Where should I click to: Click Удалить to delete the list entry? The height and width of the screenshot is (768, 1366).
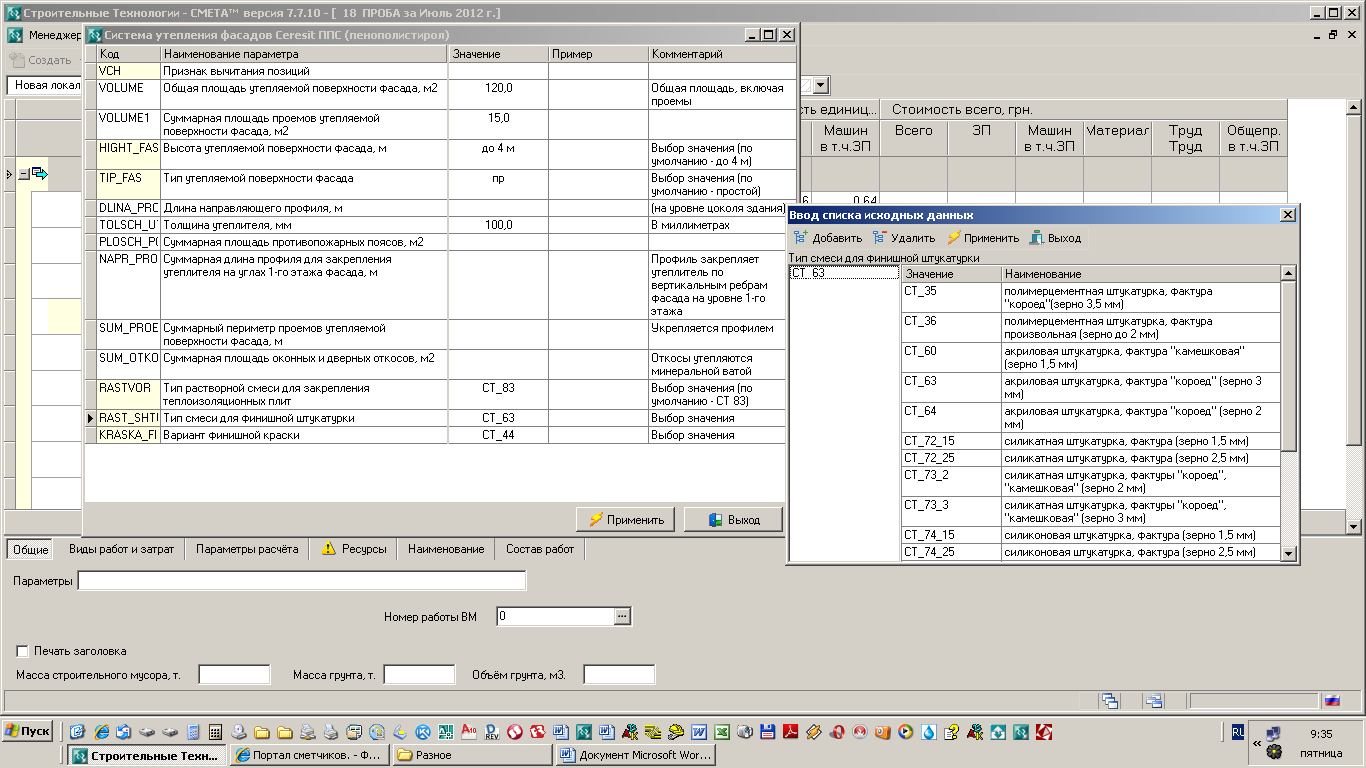(880, 238)
